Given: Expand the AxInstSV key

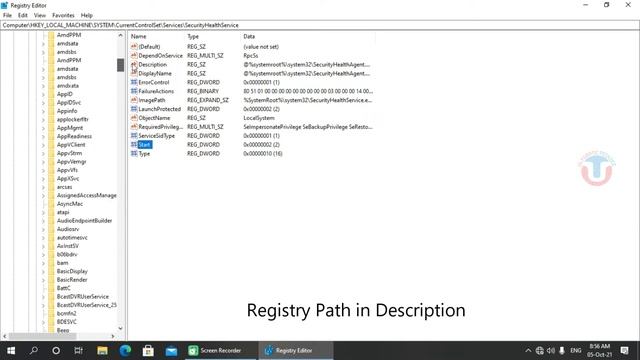Looking at the screenshot, I should (43, 246).
